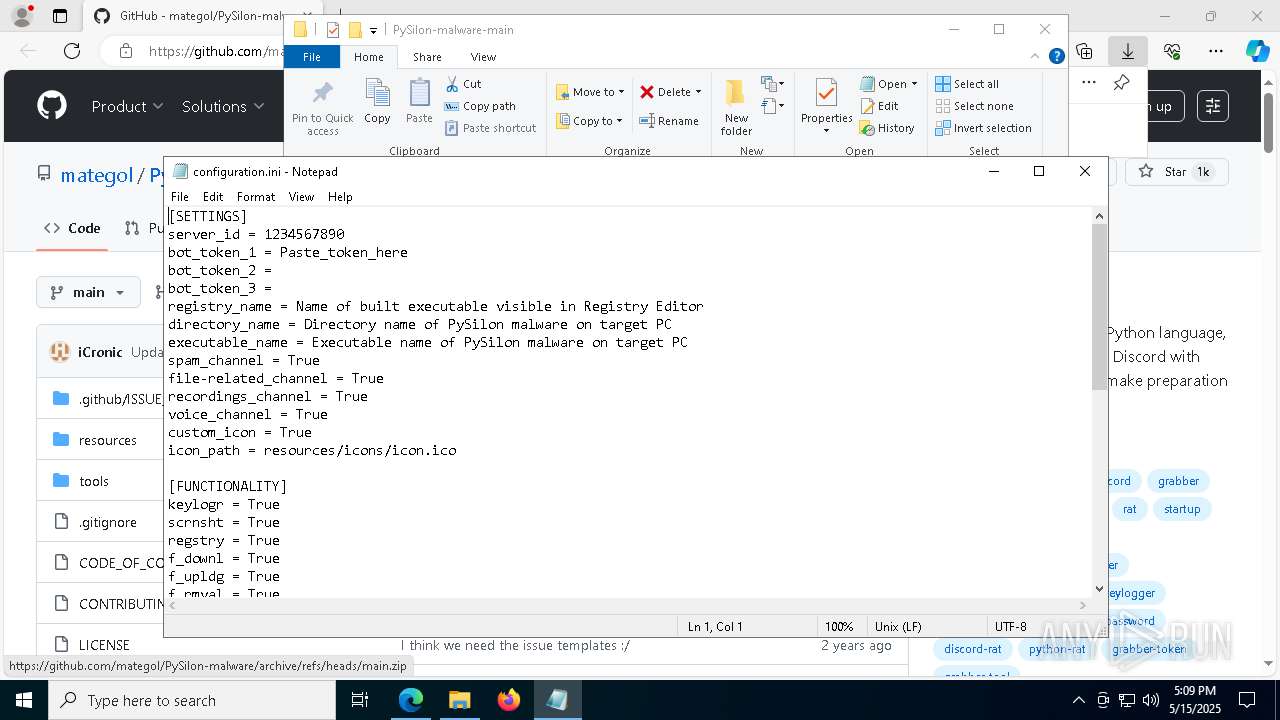
Task: Open Notepad Edit menu
Action: pos(213,197)
